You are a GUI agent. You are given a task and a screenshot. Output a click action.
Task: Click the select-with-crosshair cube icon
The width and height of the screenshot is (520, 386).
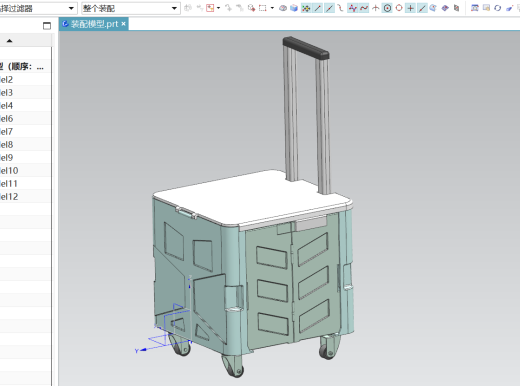252,8
